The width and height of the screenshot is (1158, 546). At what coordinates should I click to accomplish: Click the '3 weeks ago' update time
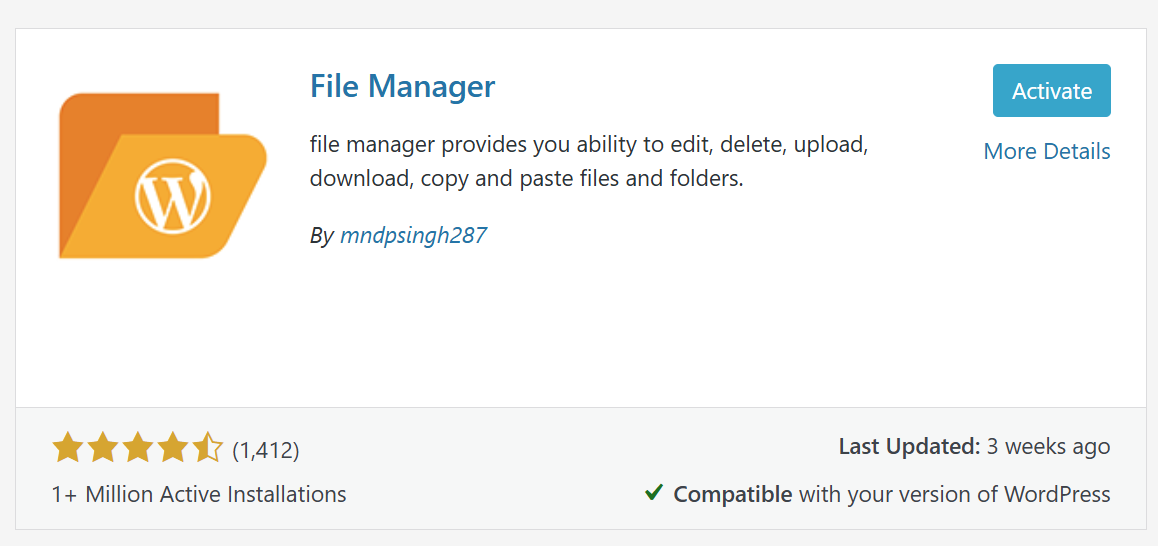click(1048, 447)
